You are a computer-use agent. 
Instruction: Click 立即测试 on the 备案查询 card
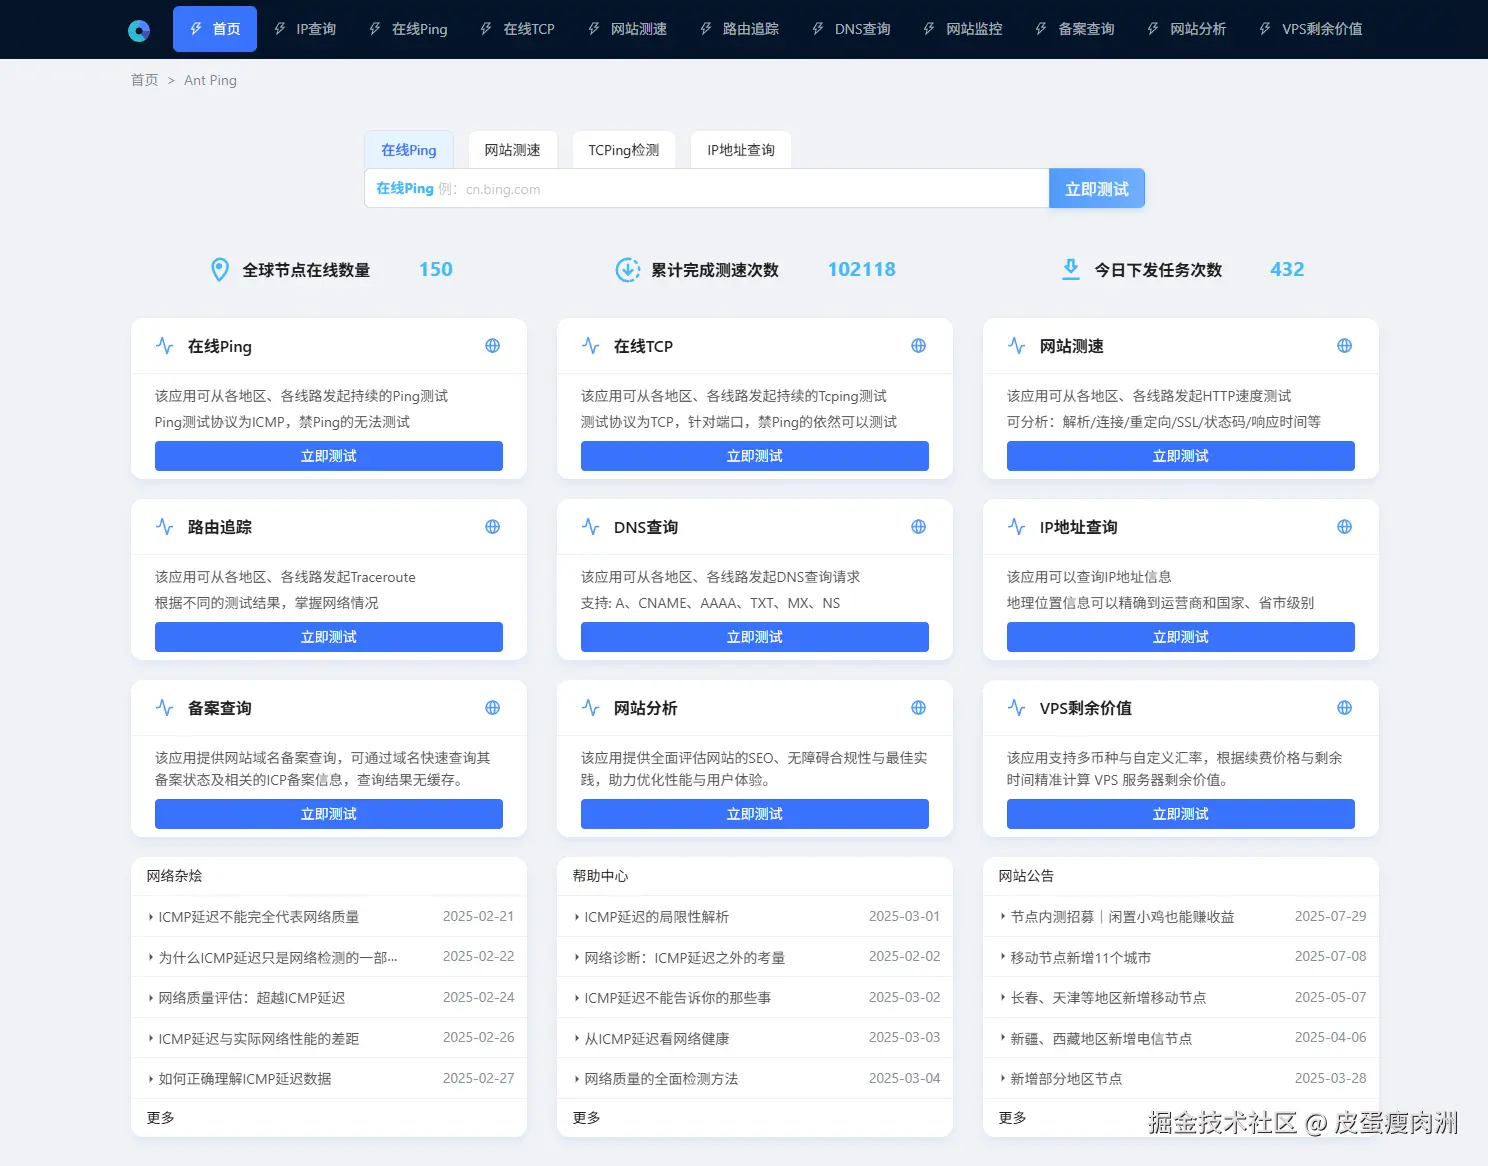[x=329, y=813]
